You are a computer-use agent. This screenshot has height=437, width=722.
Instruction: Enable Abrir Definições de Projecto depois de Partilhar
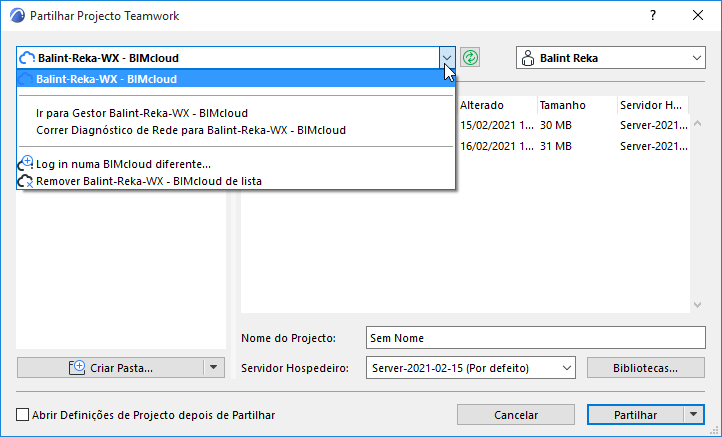(x=23, y=415)
